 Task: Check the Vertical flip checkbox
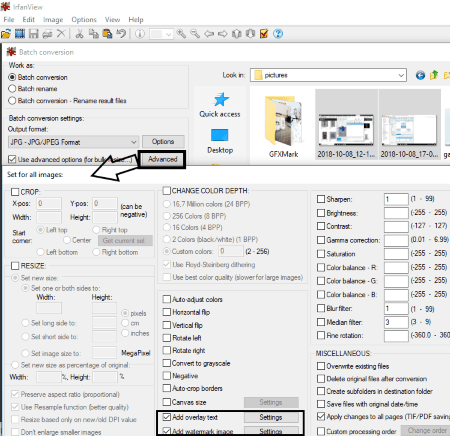(167, 325)
